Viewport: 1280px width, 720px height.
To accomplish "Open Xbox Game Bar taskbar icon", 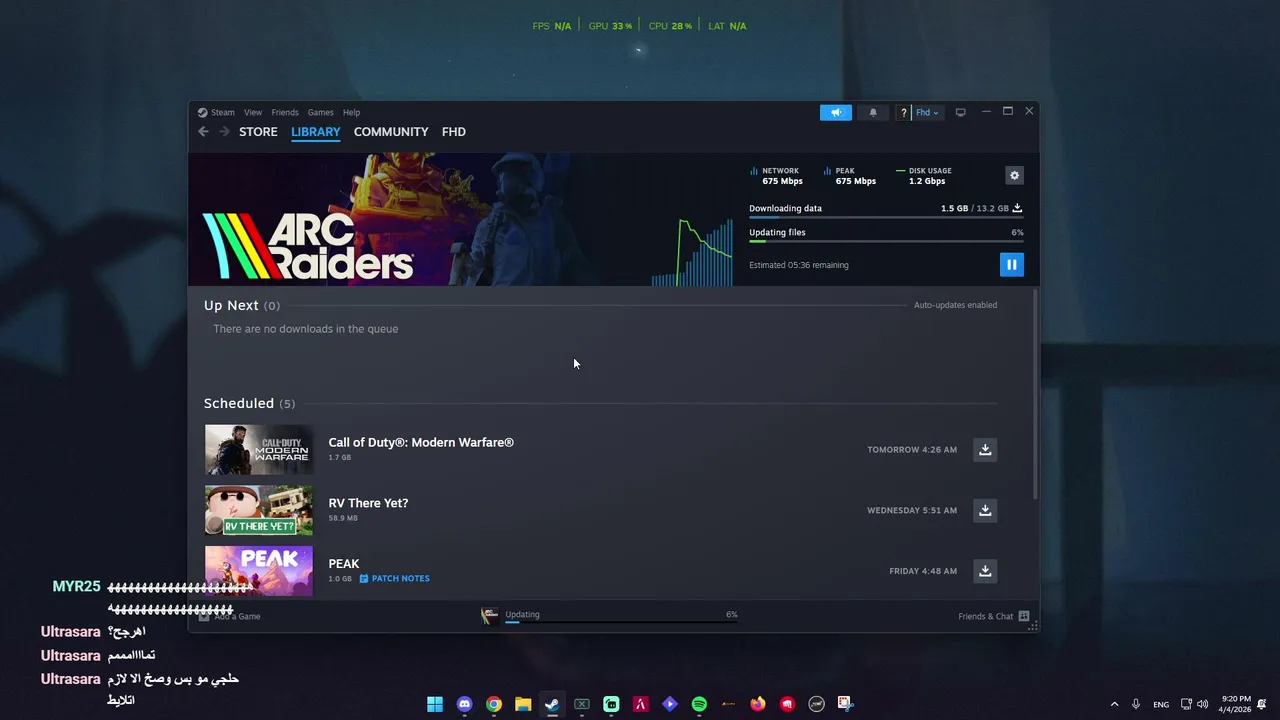I will pyautogui.click(x=582, y=704).
